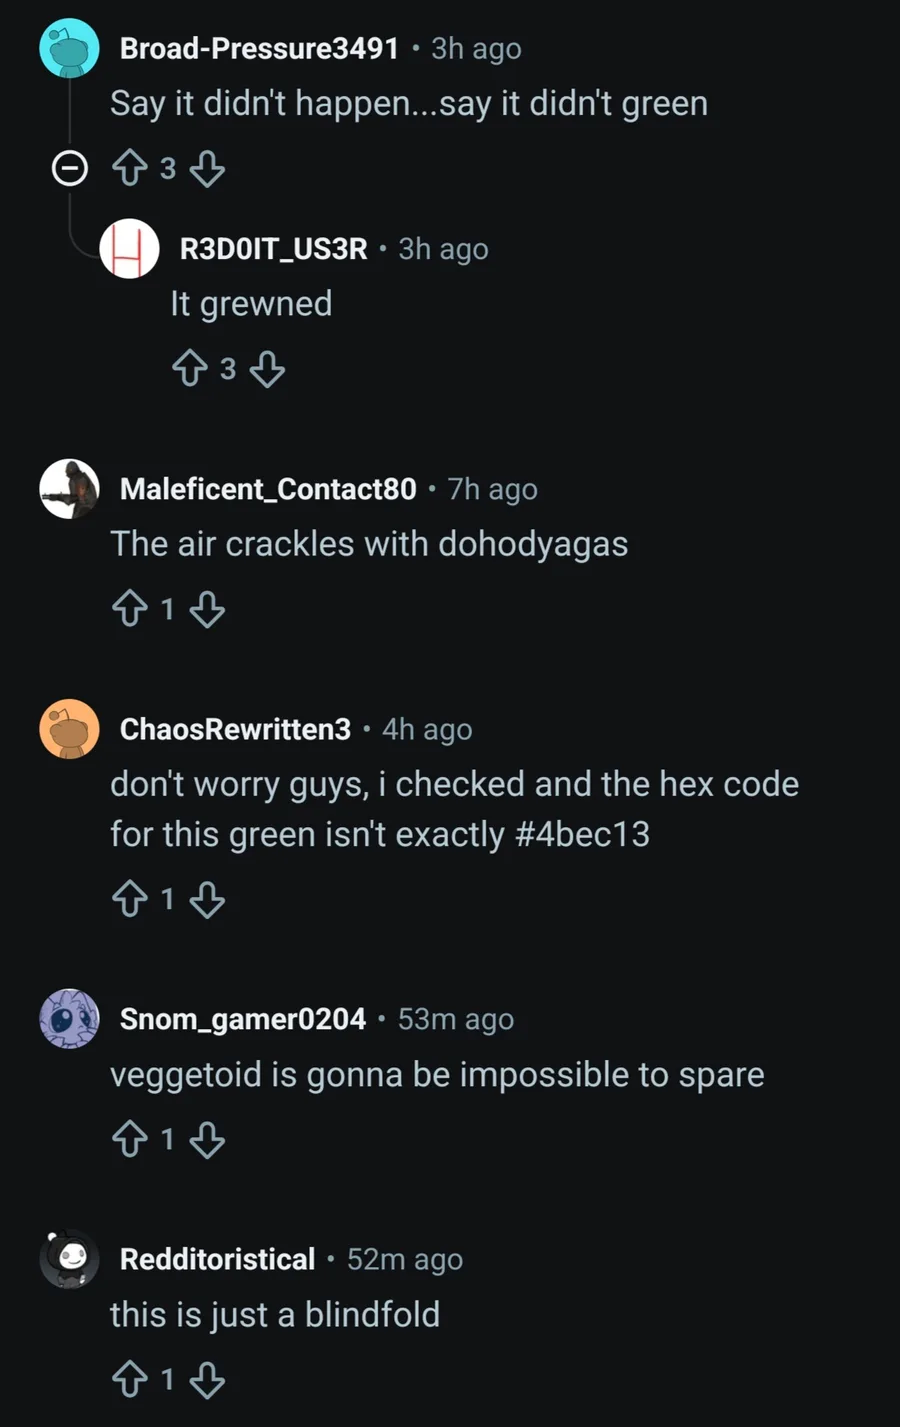900x1427 pixels.
Task: Open Broad-Pressure3491's profile via username
Action: tap(259, 48)
